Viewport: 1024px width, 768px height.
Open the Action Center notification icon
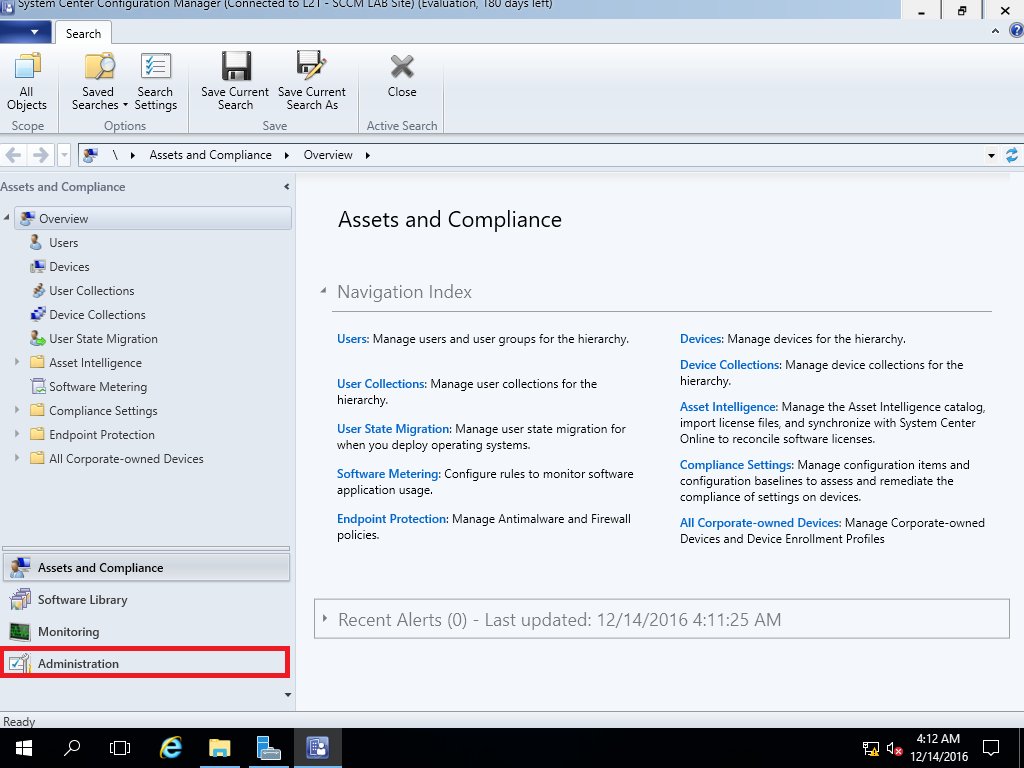click(x=991, y=748)
